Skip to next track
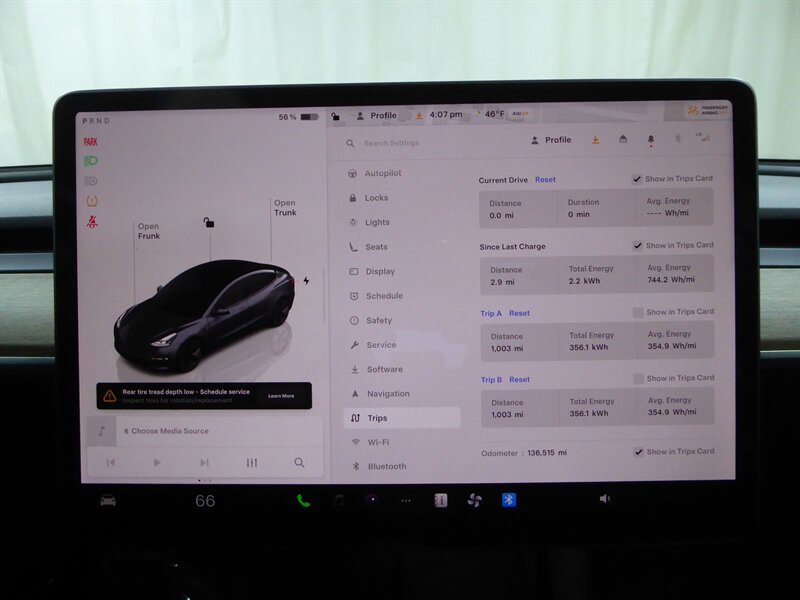Screen dimensions: 800x600 204,462
